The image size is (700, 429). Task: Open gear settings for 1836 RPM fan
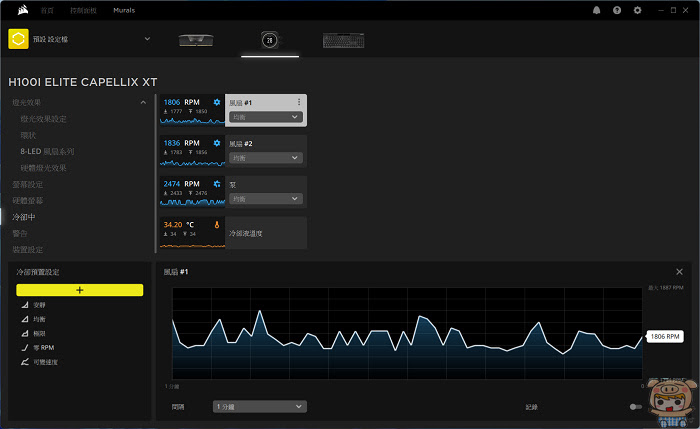pyautogui.click(x=217, y=143)
